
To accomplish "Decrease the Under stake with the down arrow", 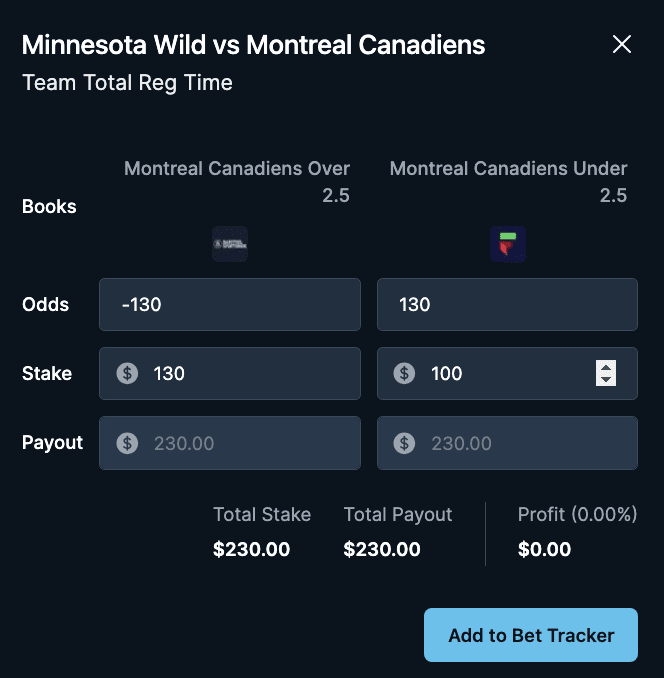I will 606,380.
